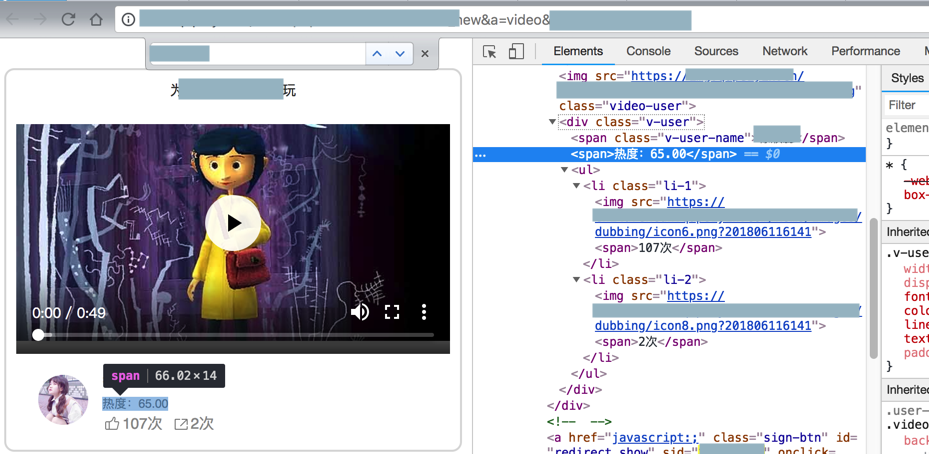
Task: Collapse the ul node
Action: [564, 170]
